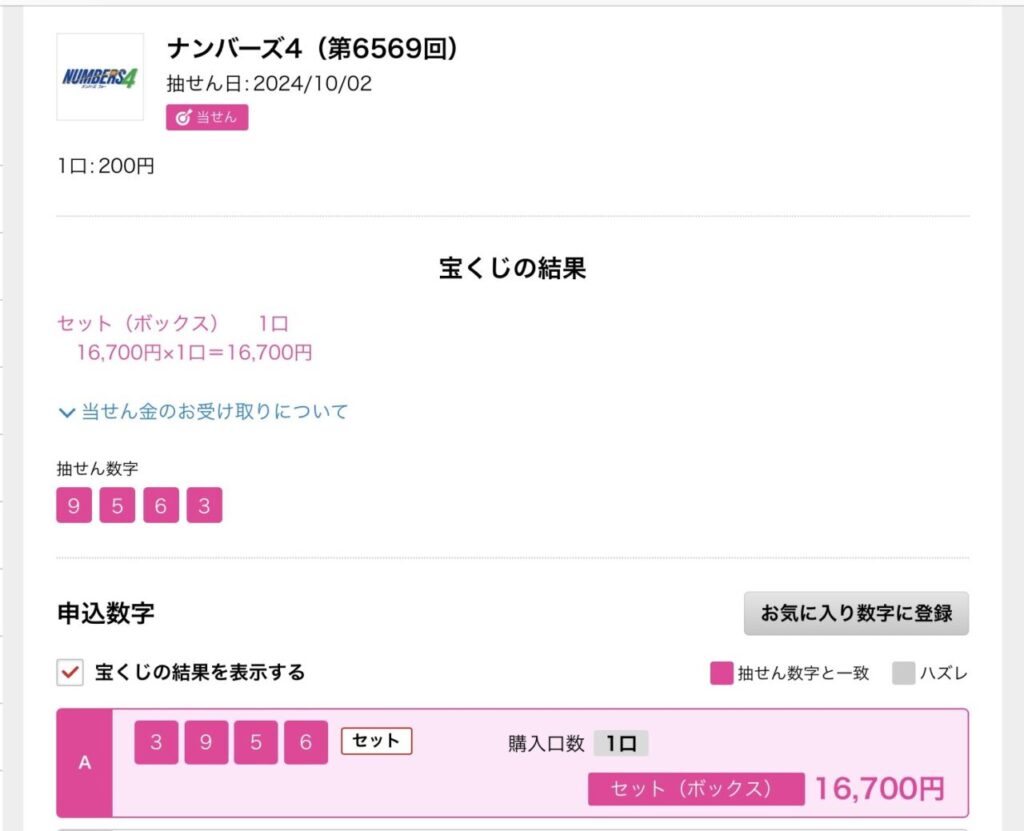Viewport: 1024px width, 831px height.
Task: Click the pink 当せん badge
Action: click(x=207, y=118)
